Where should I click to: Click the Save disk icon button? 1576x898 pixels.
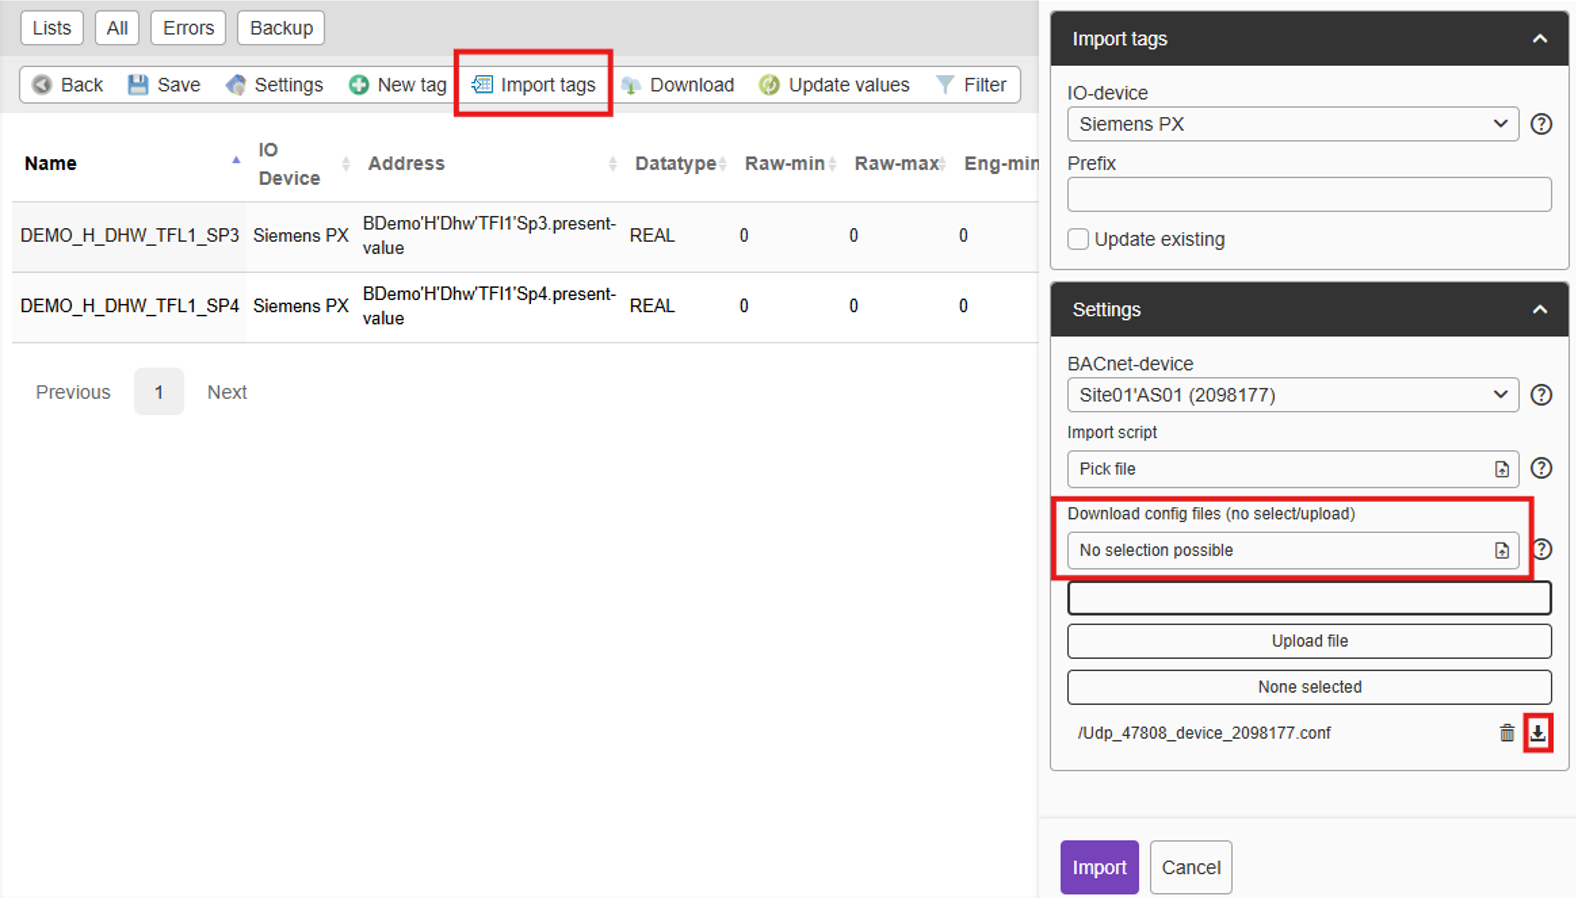click(164, 85)
